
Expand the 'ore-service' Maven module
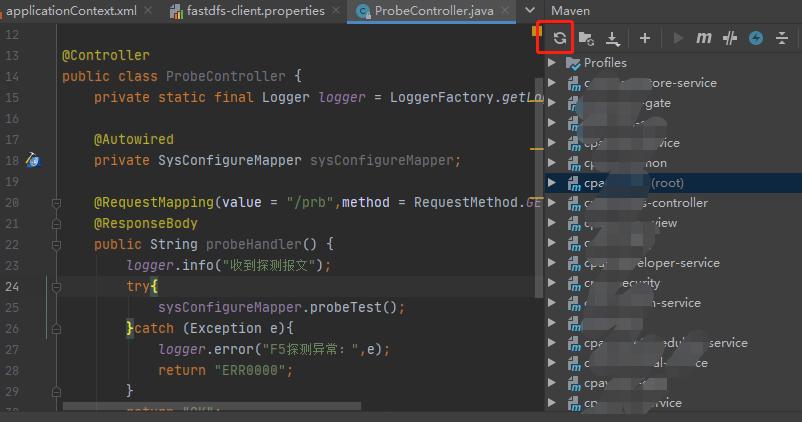552,83
